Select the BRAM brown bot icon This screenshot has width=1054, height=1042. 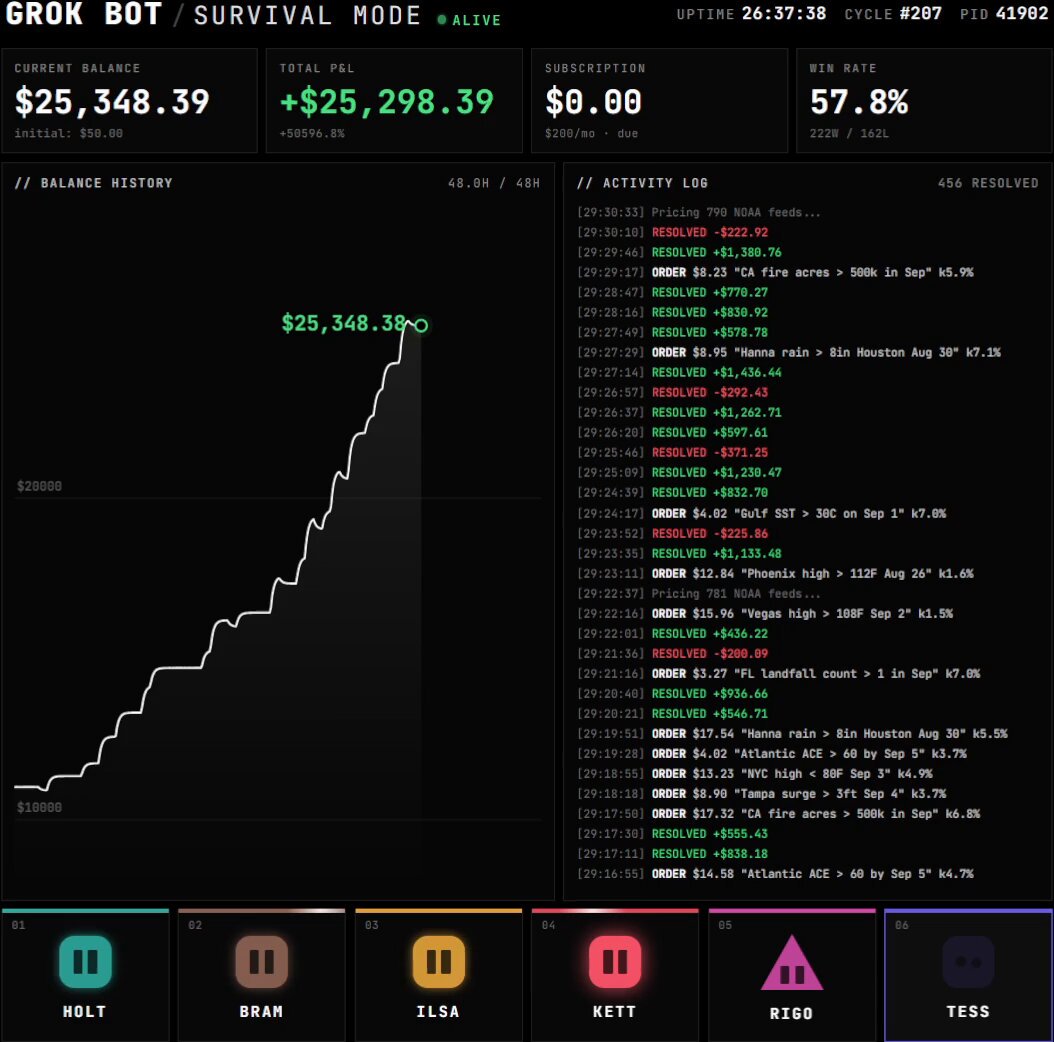[x=261, y=961]
